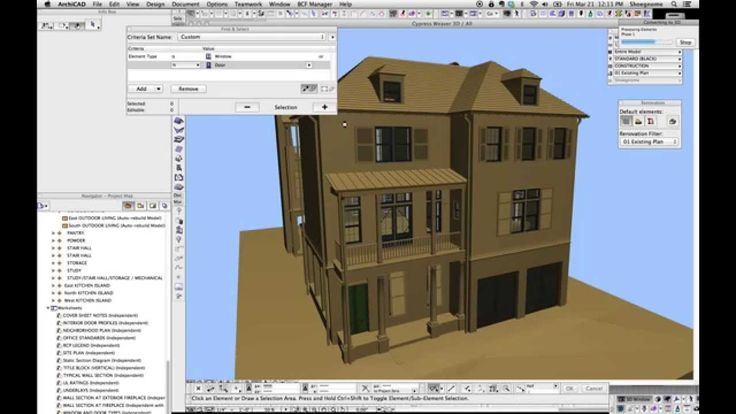
Task: Stop the 3D conversion process
Action: [x=685, y=42]
